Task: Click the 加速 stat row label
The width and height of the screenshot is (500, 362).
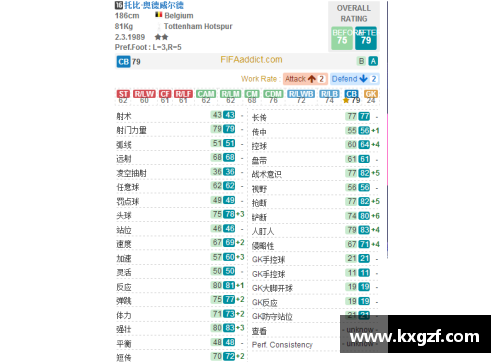Action: pyautogui.click(x=124, y=258)
